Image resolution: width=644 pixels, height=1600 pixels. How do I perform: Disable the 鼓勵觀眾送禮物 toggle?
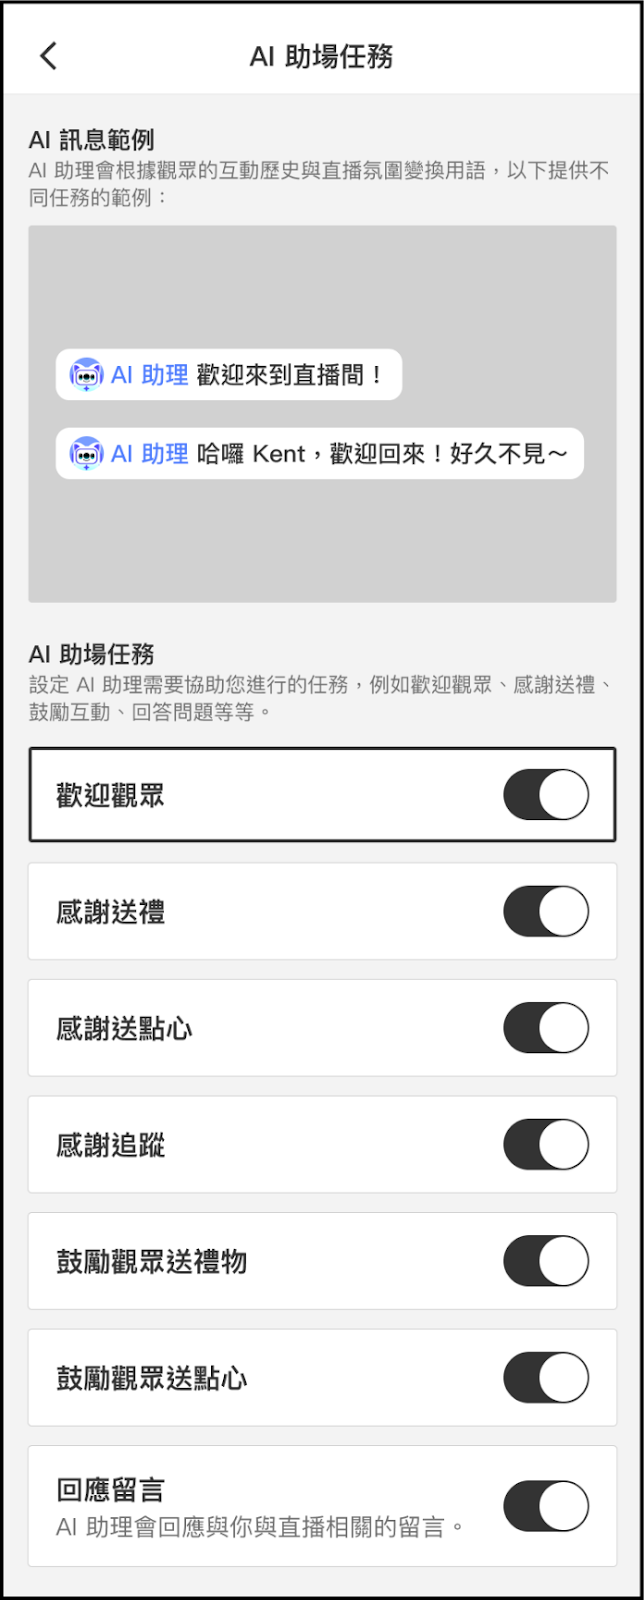545,1261
